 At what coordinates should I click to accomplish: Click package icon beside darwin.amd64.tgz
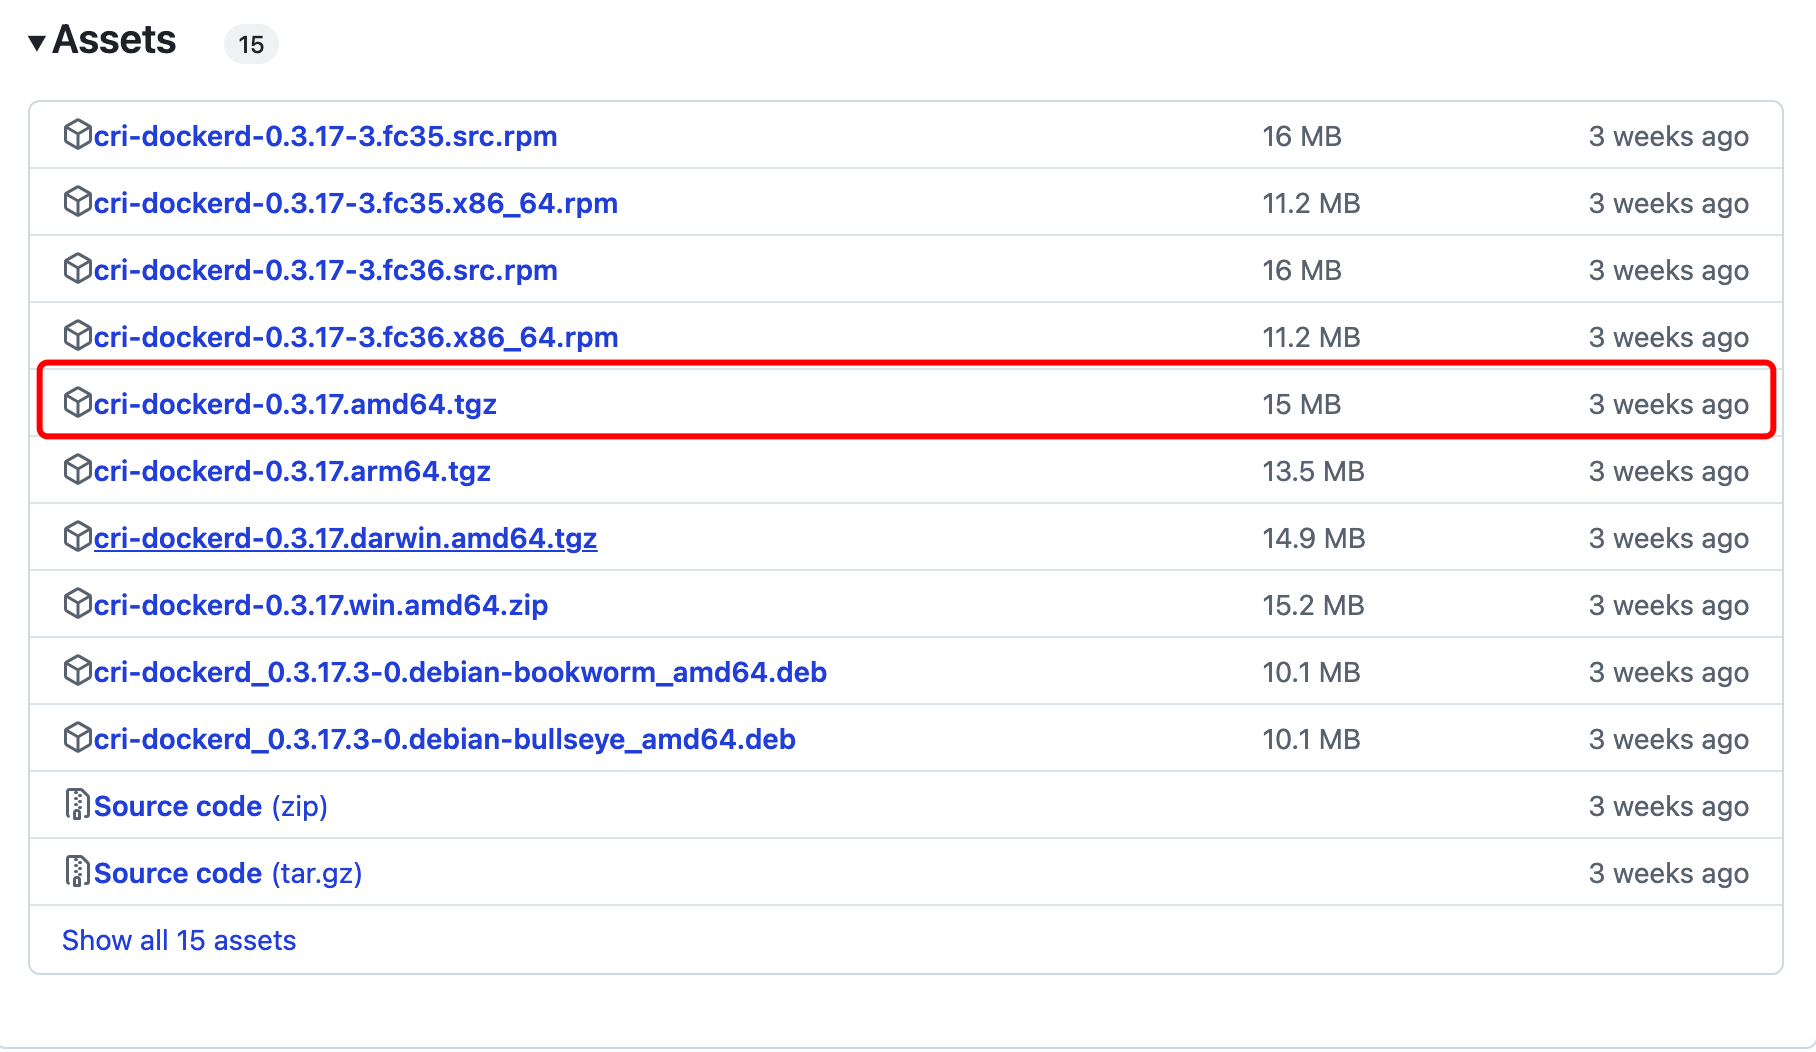(x=77, y=537)
